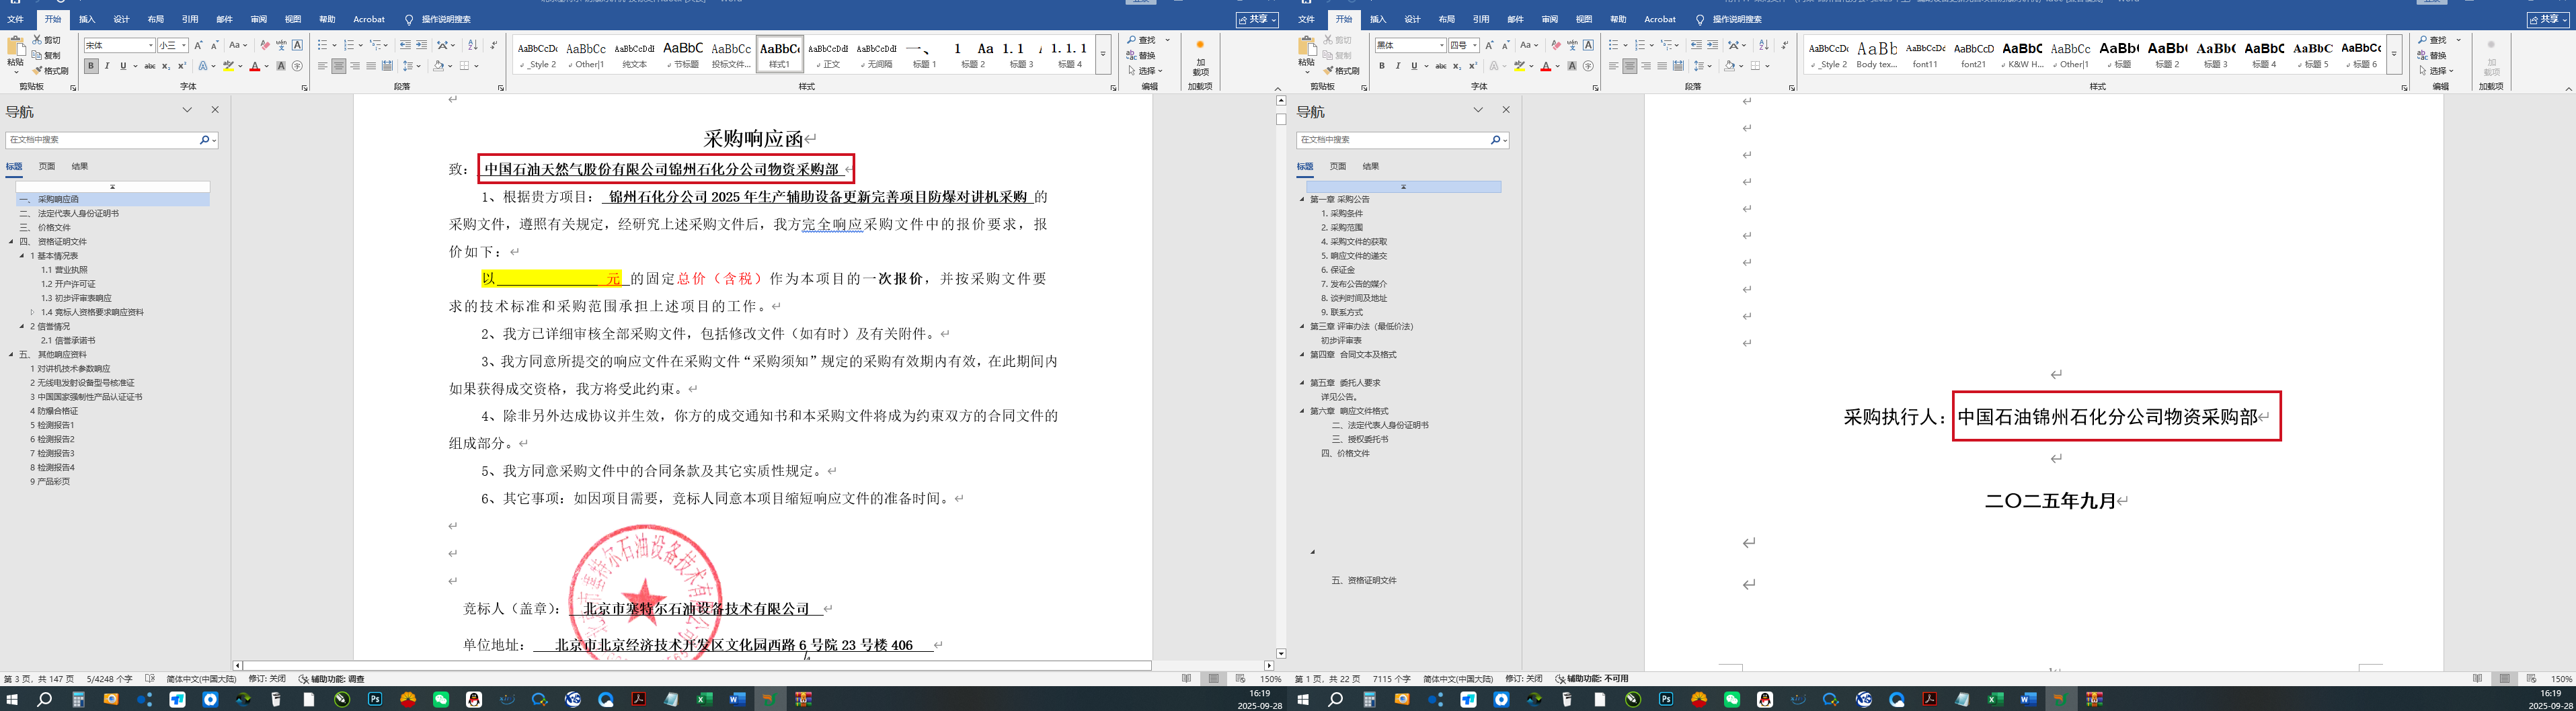Apply character border in right Word window
2576x711 pixels.
click(x=1588, y=45)
